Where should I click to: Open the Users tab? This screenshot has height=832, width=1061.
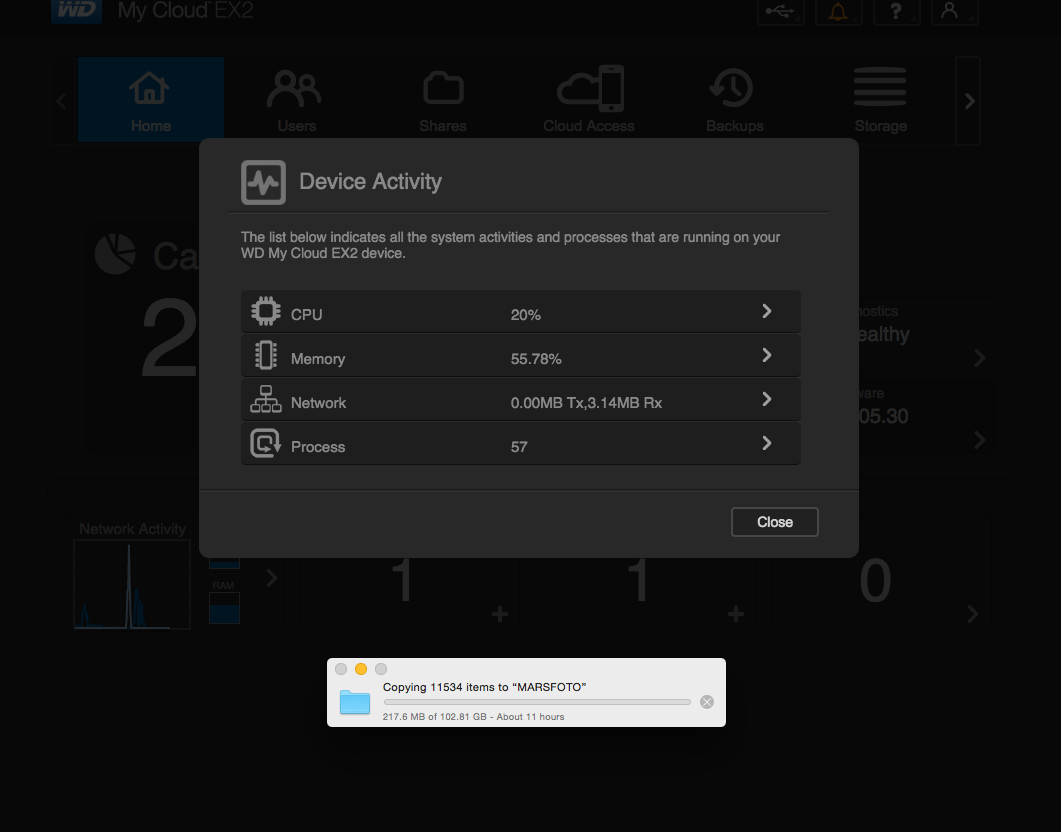coord(296,100)
